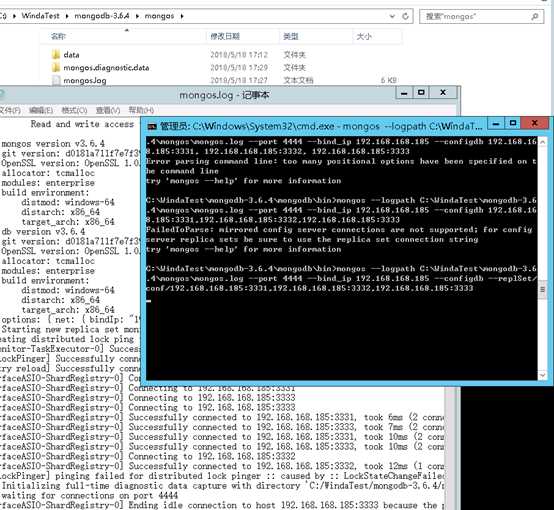
Task: Sort by the 名称 column header
Action: [x=124, y=36]
